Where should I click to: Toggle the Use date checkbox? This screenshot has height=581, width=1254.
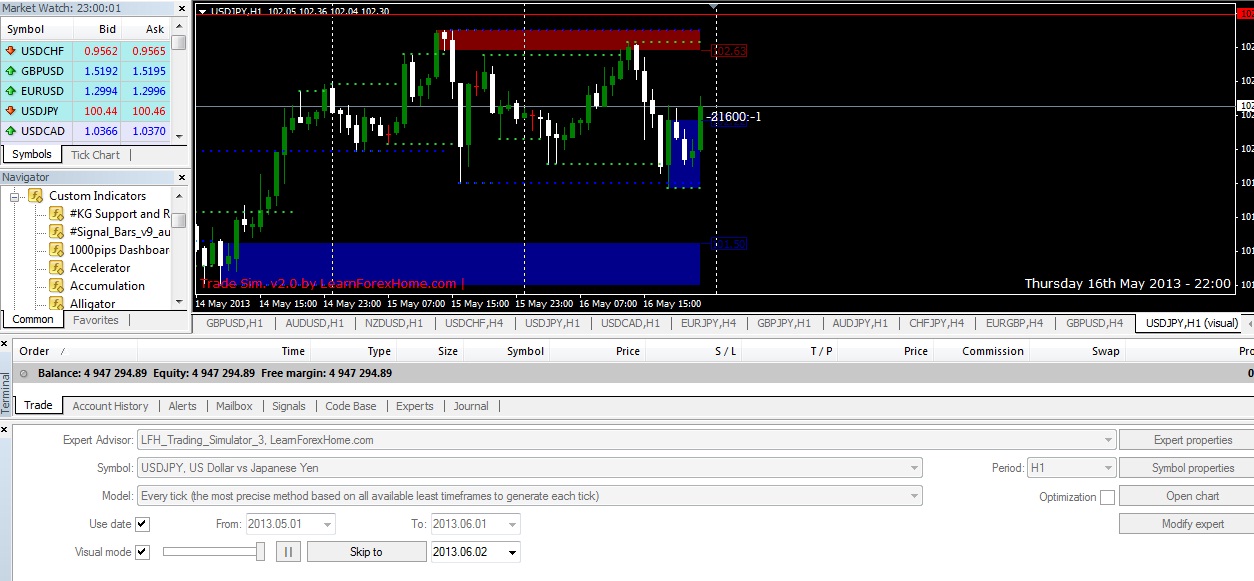point(142,524)
